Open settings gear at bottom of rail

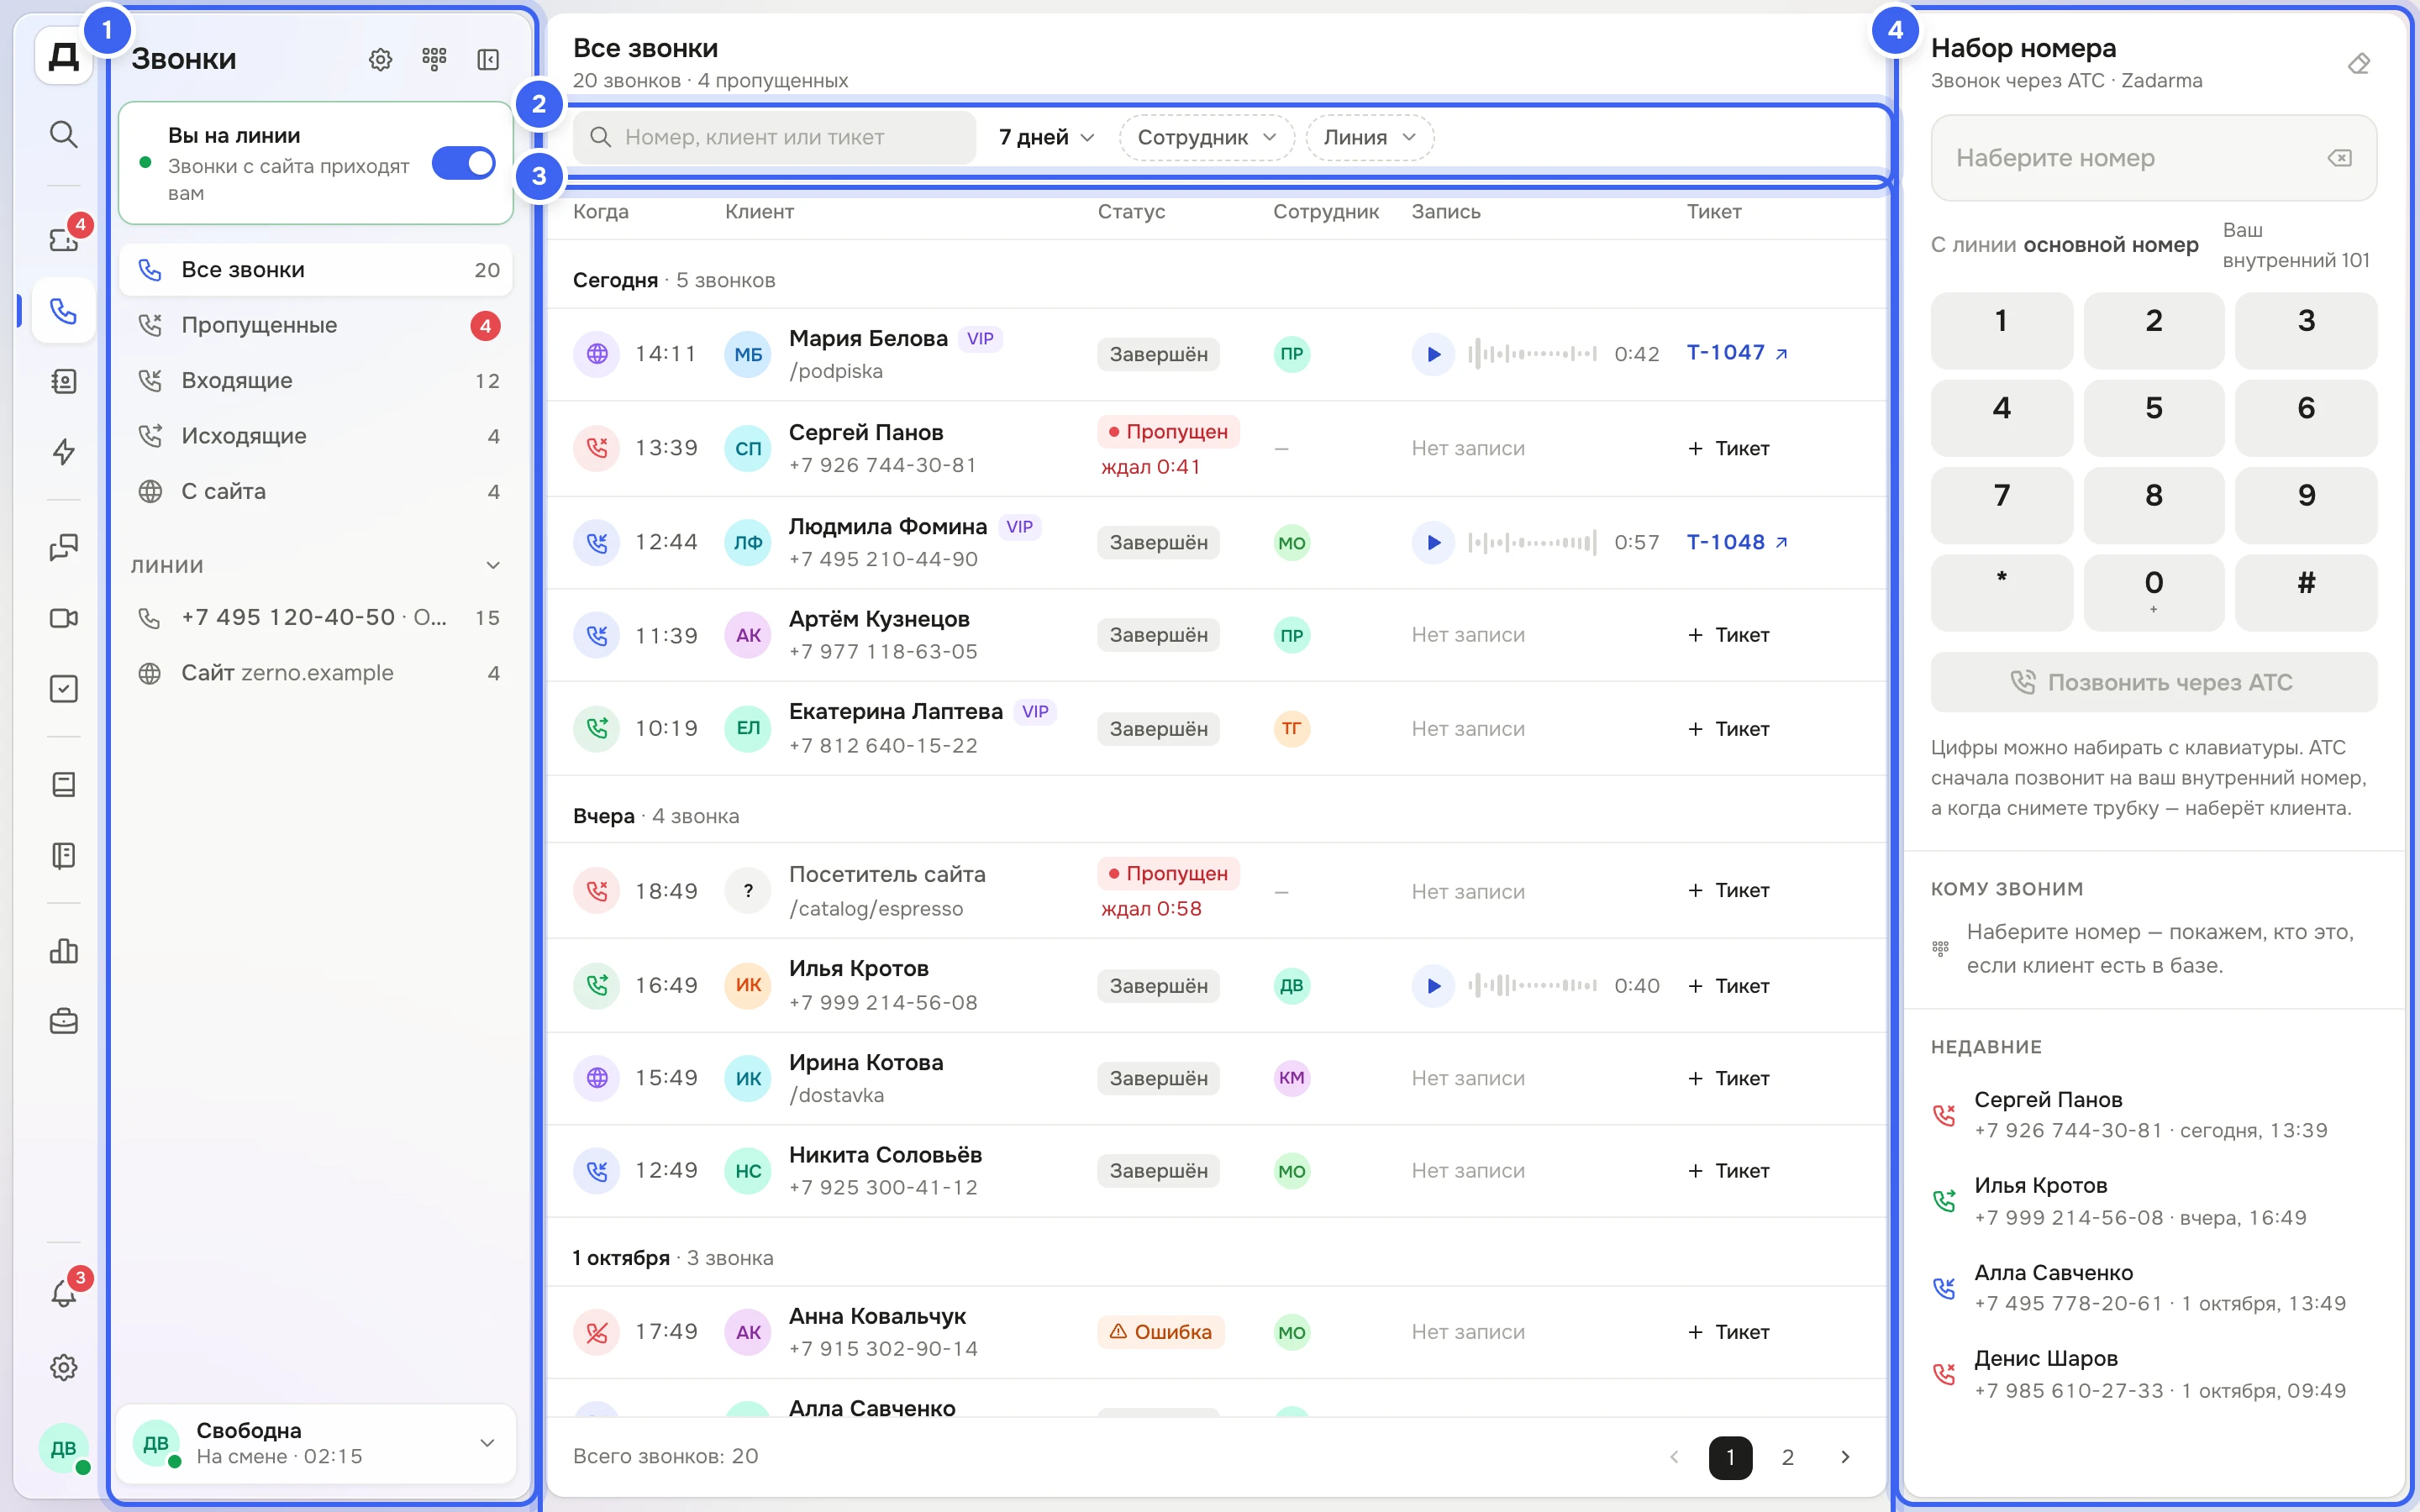64,1367
